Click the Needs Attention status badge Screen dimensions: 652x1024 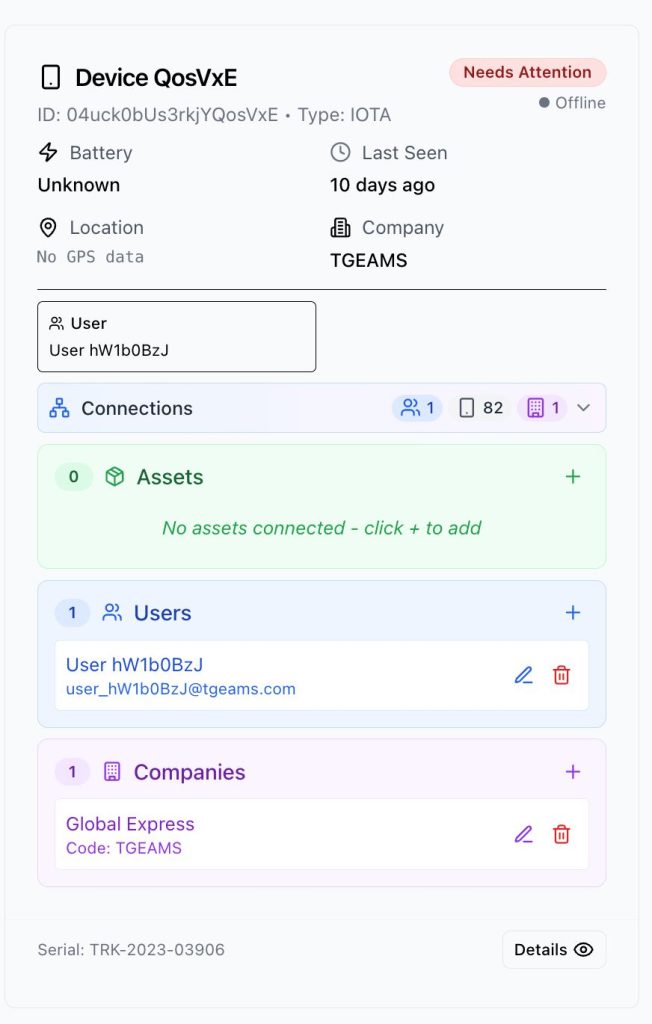tap(527, 72)
